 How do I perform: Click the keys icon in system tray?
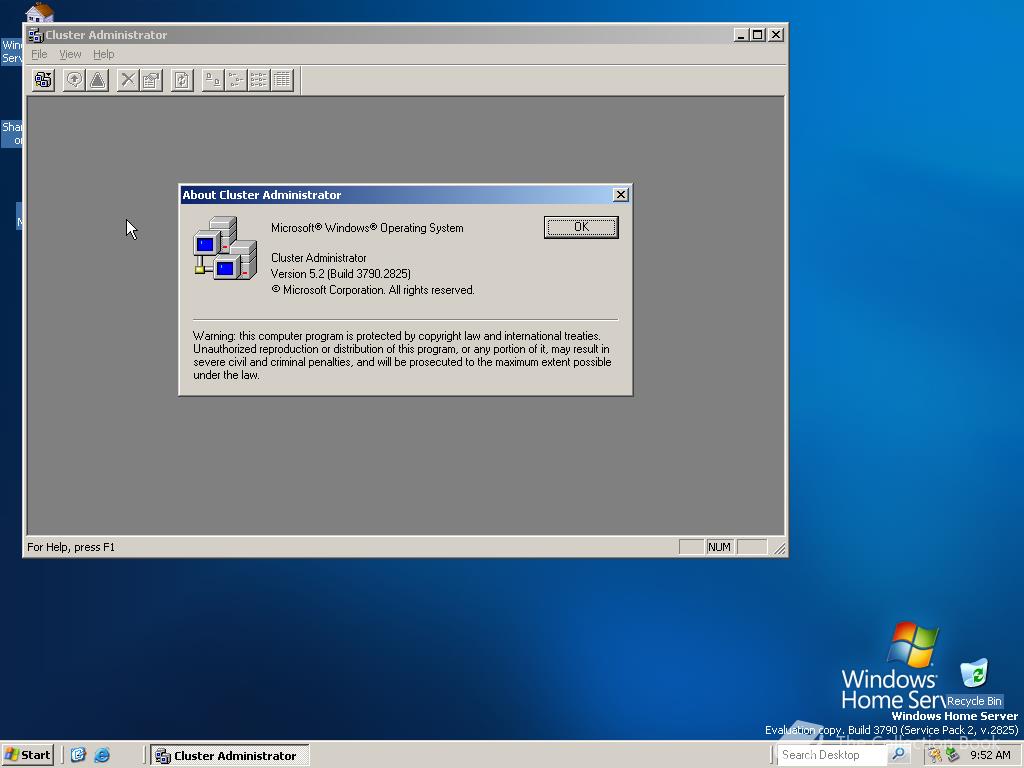935,755
